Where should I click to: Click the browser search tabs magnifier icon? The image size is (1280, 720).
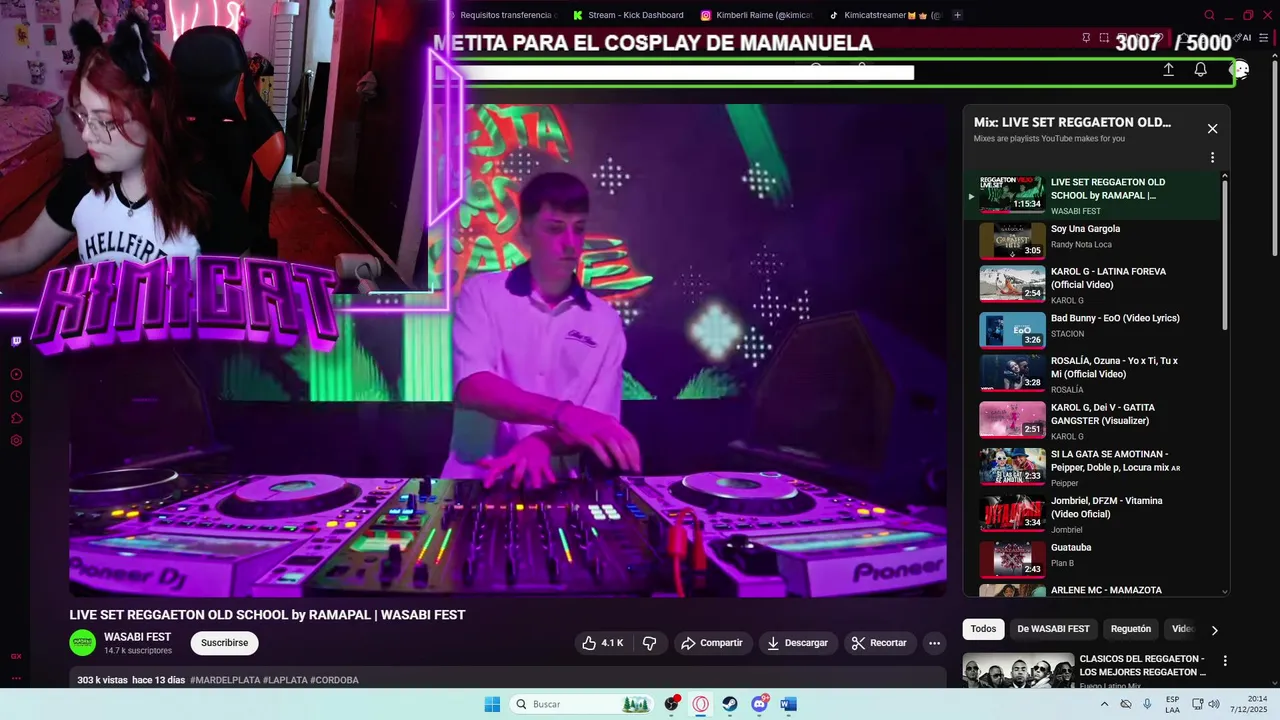1209,15
